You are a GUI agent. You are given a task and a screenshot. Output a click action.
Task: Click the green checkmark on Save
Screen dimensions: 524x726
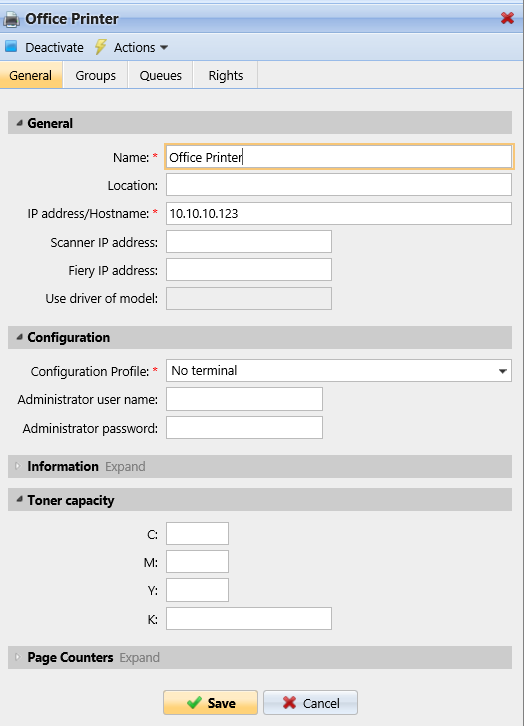point(194,703)
